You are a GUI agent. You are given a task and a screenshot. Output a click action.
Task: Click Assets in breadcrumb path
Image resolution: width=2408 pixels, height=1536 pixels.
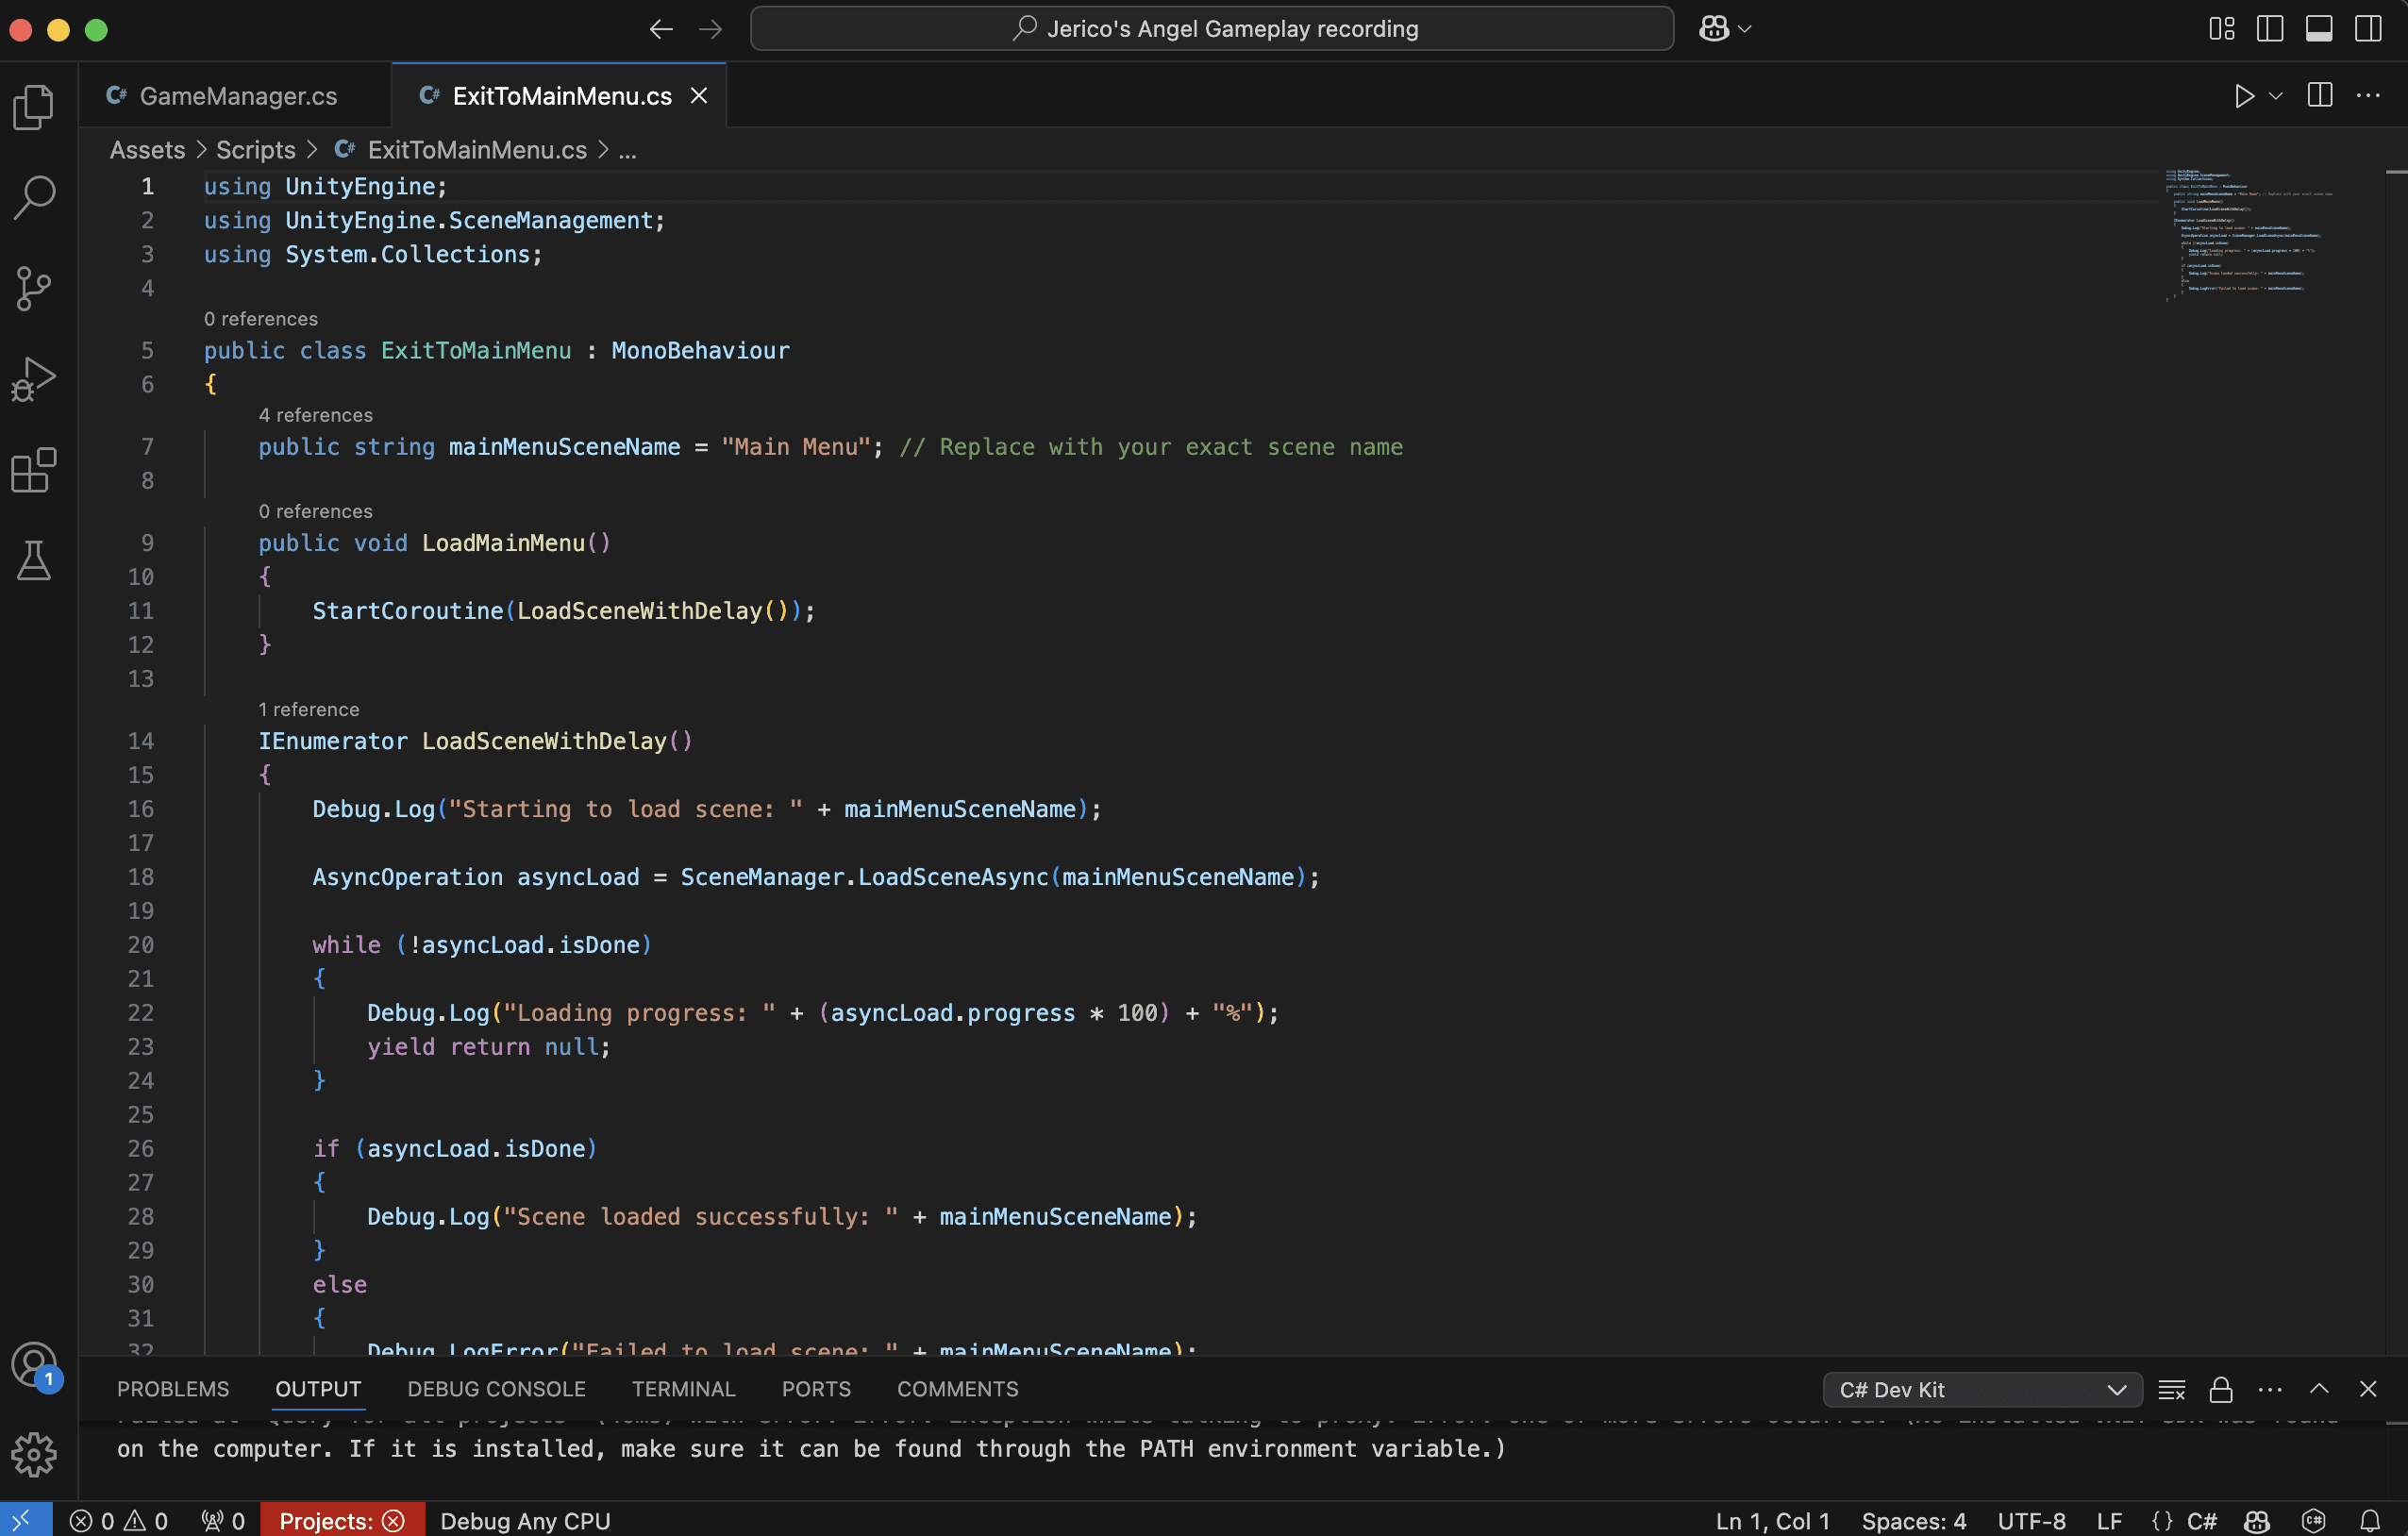pyautogui.click(x=147, y=150)
